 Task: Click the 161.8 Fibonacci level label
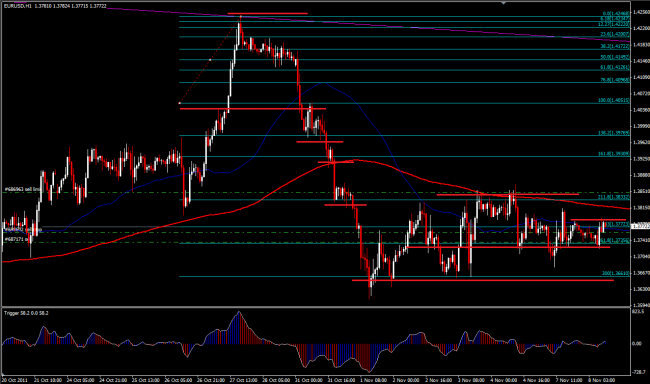(x=614, y=154)
